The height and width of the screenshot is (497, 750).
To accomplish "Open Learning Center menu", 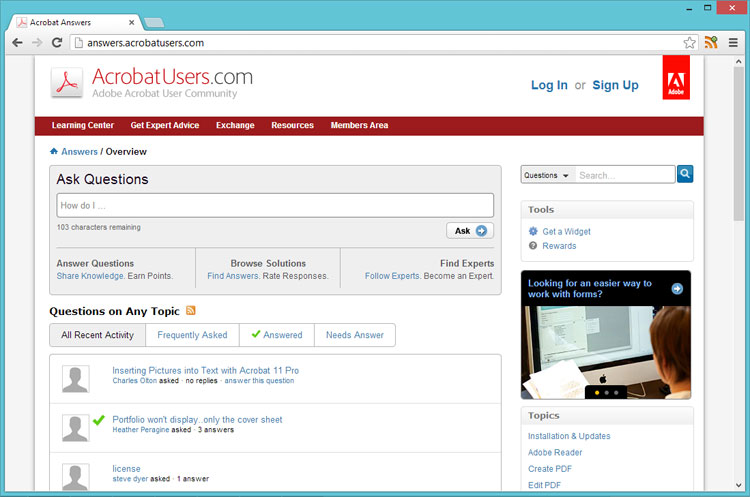I will 83,125.
